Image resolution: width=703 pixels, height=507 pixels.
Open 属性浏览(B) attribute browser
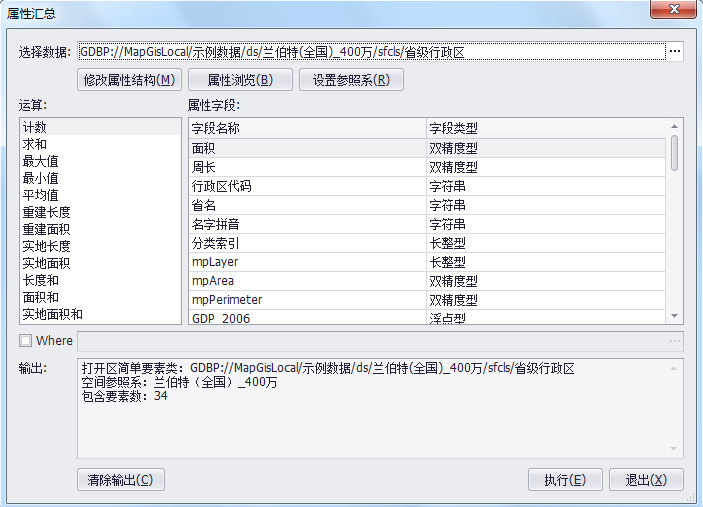pyautogui.click(x=240, y=80)
